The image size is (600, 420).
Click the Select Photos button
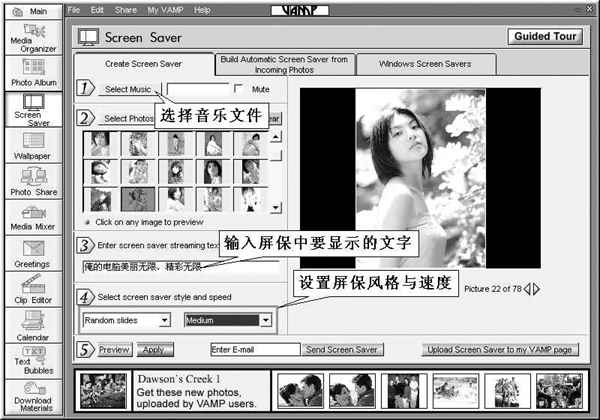(x=129, y=119)
